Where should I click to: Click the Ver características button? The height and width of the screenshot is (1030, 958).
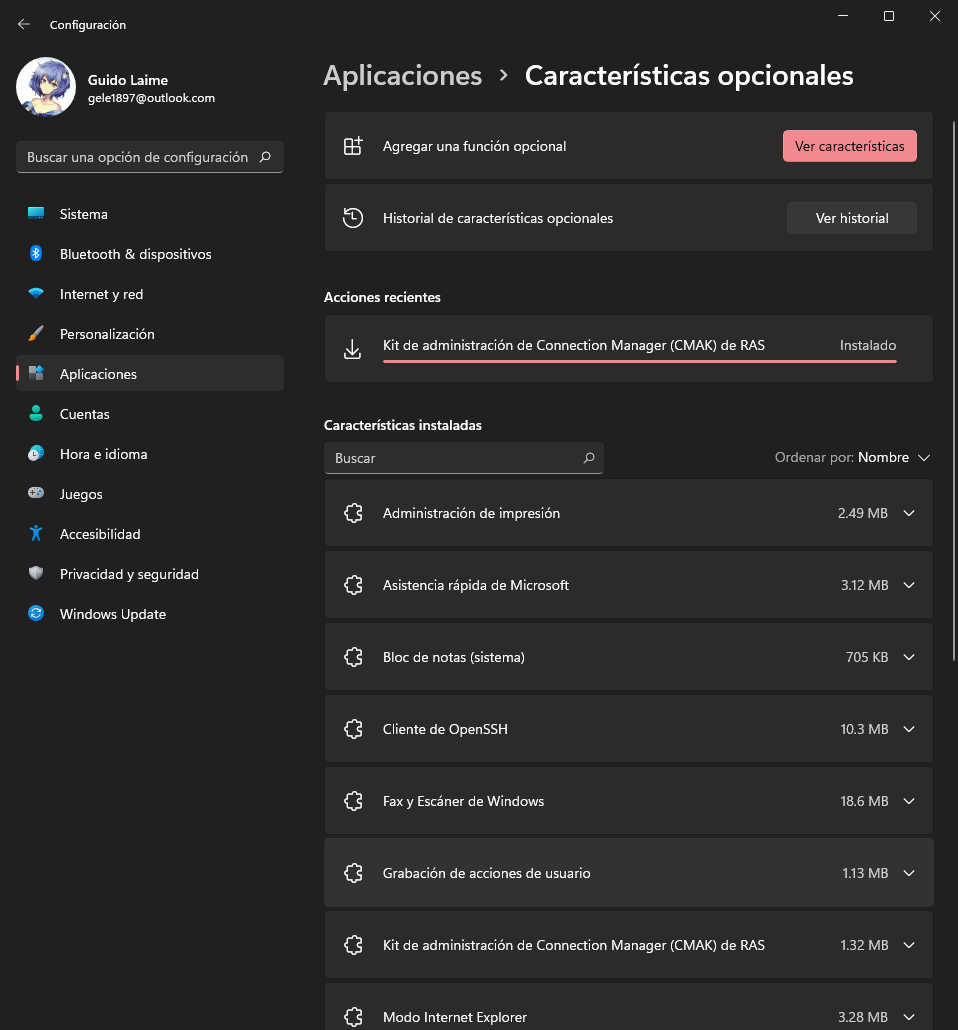coord(850,146)
